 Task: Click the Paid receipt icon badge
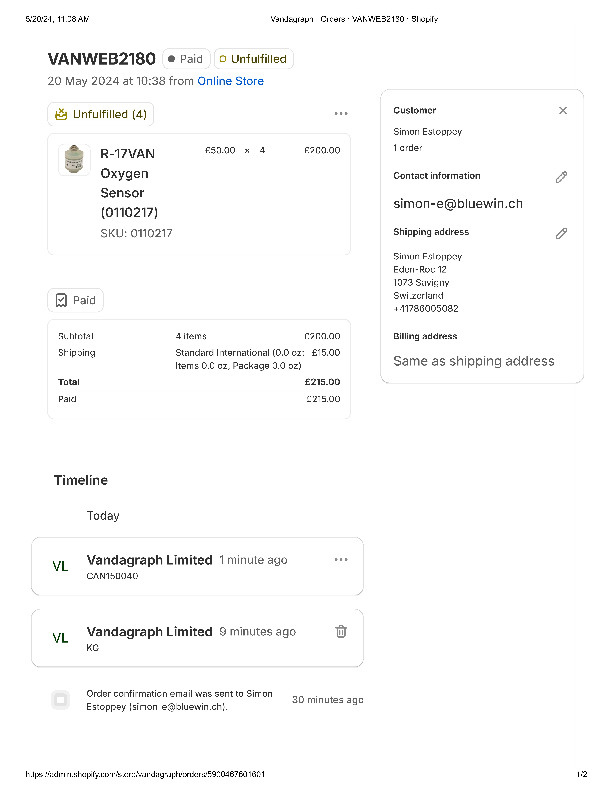(x=61, y=300)
